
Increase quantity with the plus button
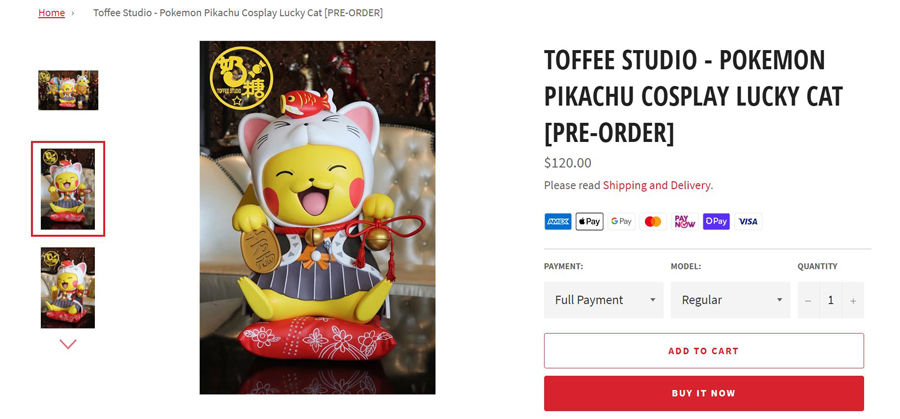pos(853,300)
